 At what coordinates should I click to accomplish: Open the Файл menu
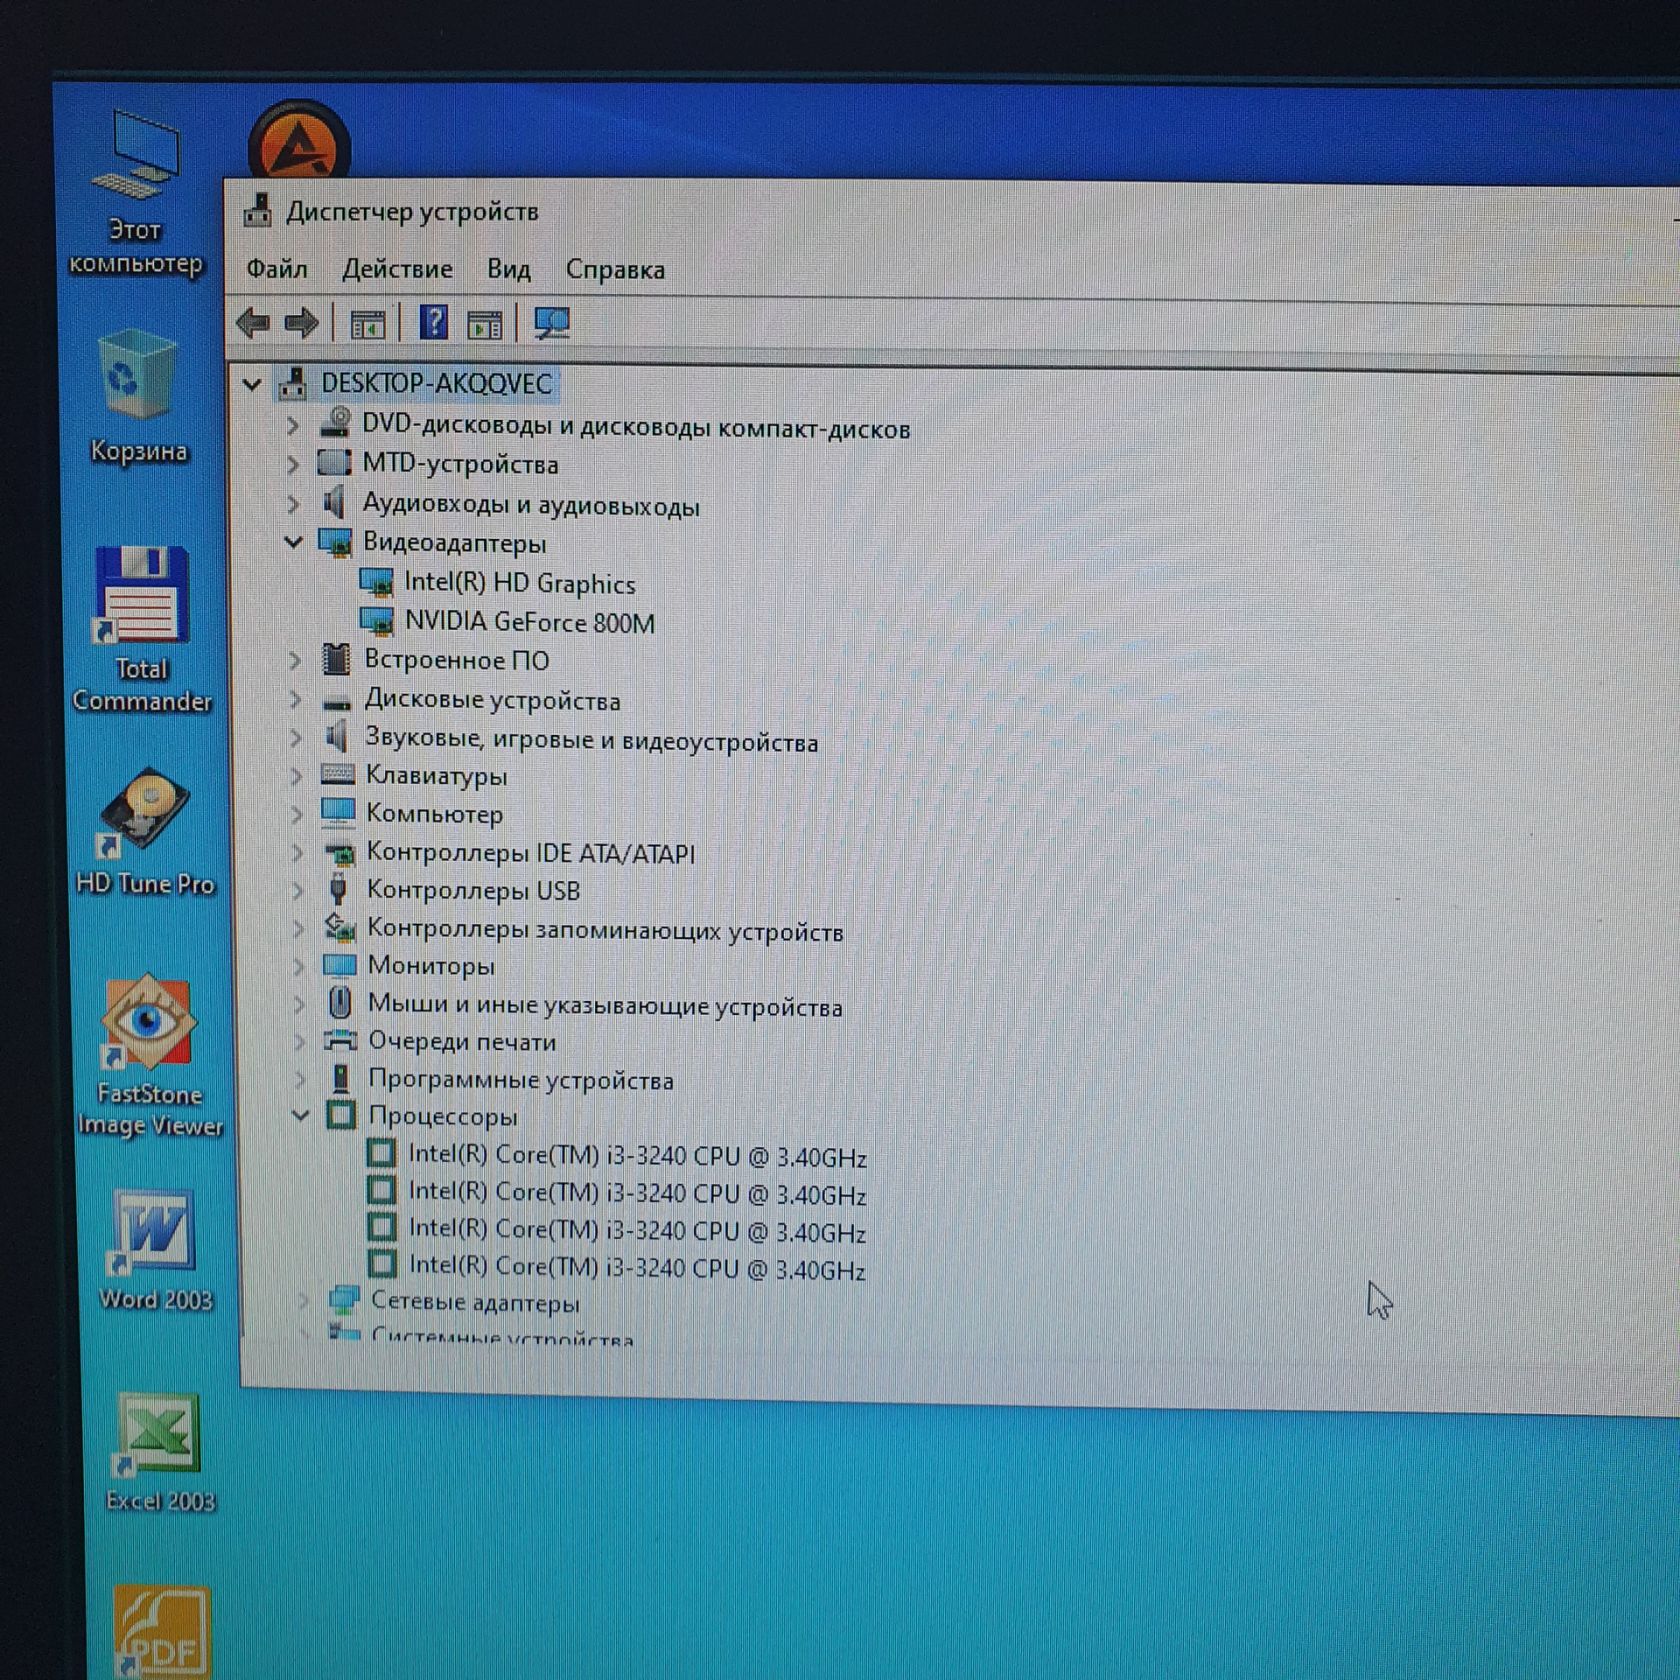click(276, 269)
